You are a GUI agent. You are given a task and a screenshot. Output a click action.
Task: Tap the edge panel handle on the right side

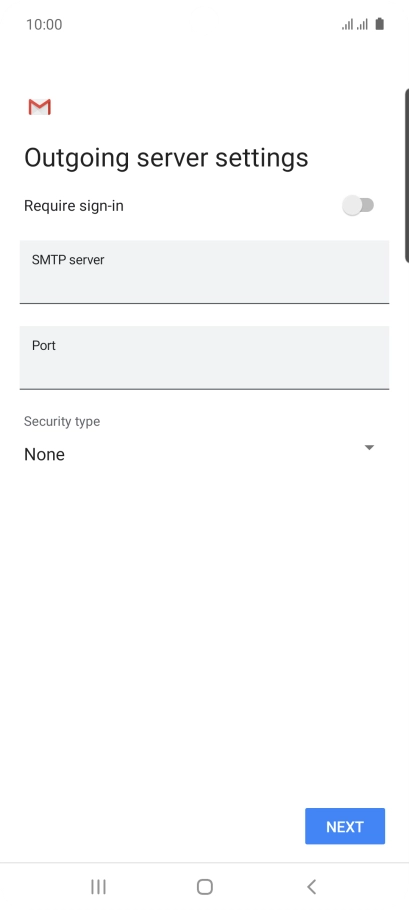tap(406, 175)
